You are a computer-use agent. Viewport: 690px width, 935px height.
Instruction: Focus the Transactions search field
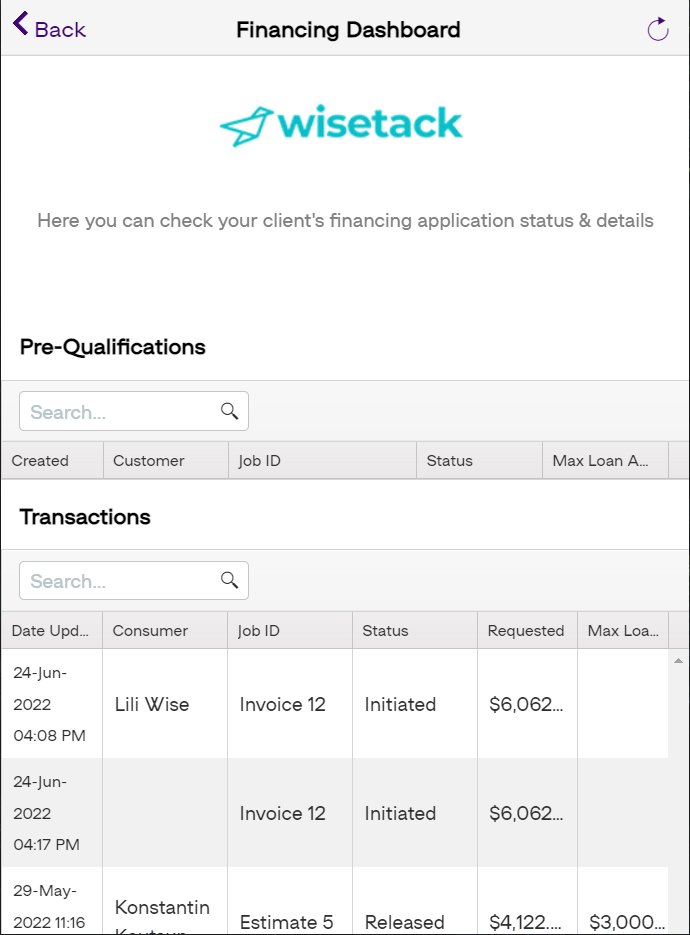pos(134,580)
